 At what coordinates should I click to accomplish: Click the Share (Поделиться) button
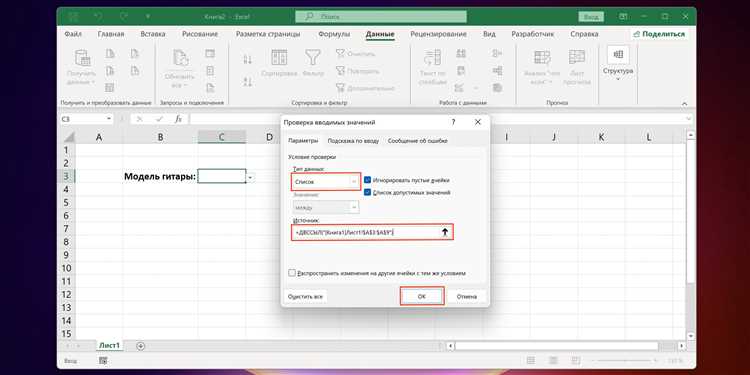tap(659, 34)
